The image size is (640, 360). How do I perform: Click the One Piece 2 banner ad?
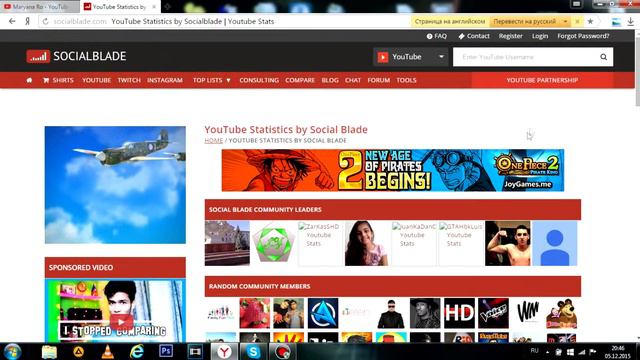393,170
